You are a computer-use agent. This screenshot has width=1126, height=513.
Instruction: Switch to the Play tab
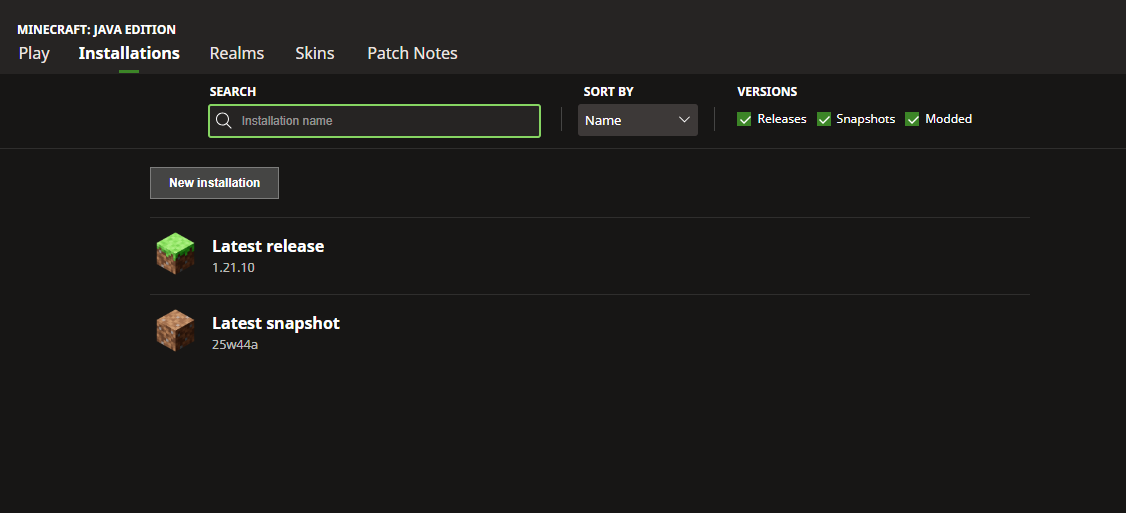click(34, 53)
